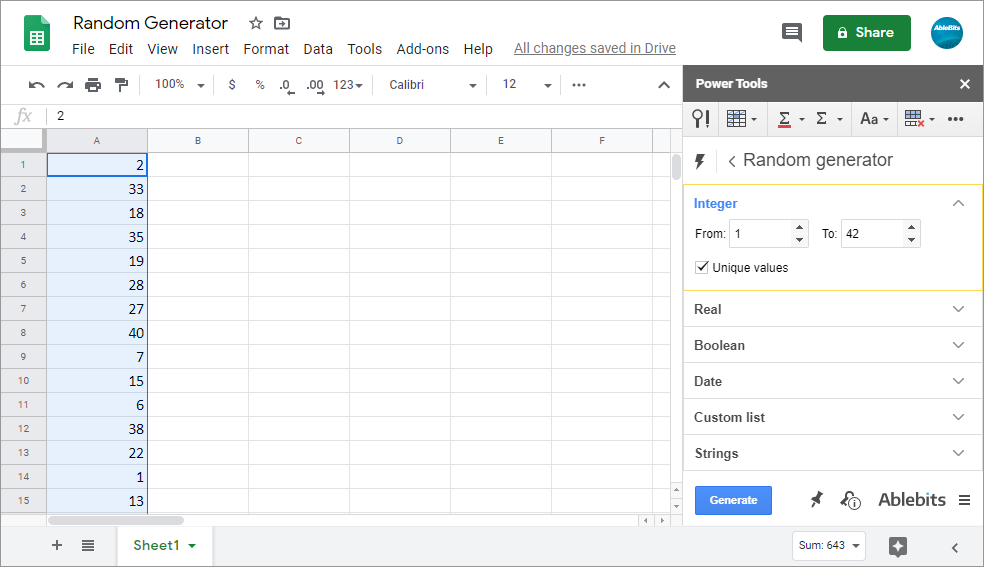Open the Google Sheets home icon
984x567 pixels.
coord(37,33)
